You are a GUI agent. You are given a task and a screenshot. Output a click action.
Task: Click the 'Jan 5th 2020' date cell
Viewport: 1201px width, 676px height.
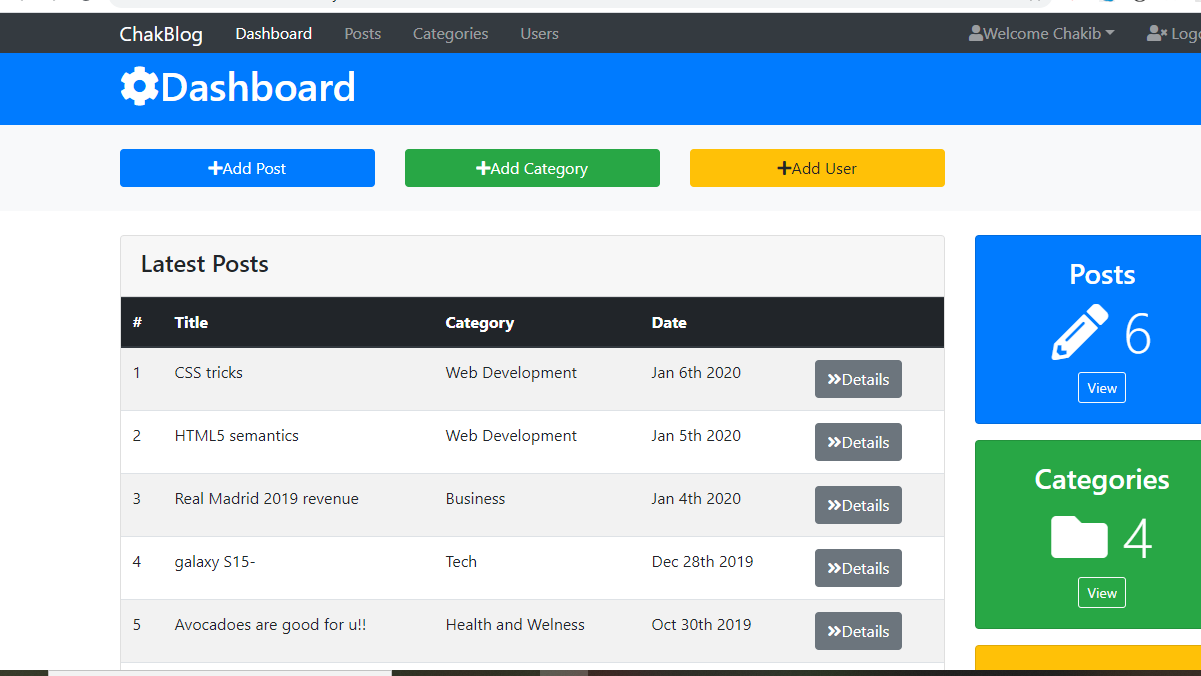coord(697,436)
